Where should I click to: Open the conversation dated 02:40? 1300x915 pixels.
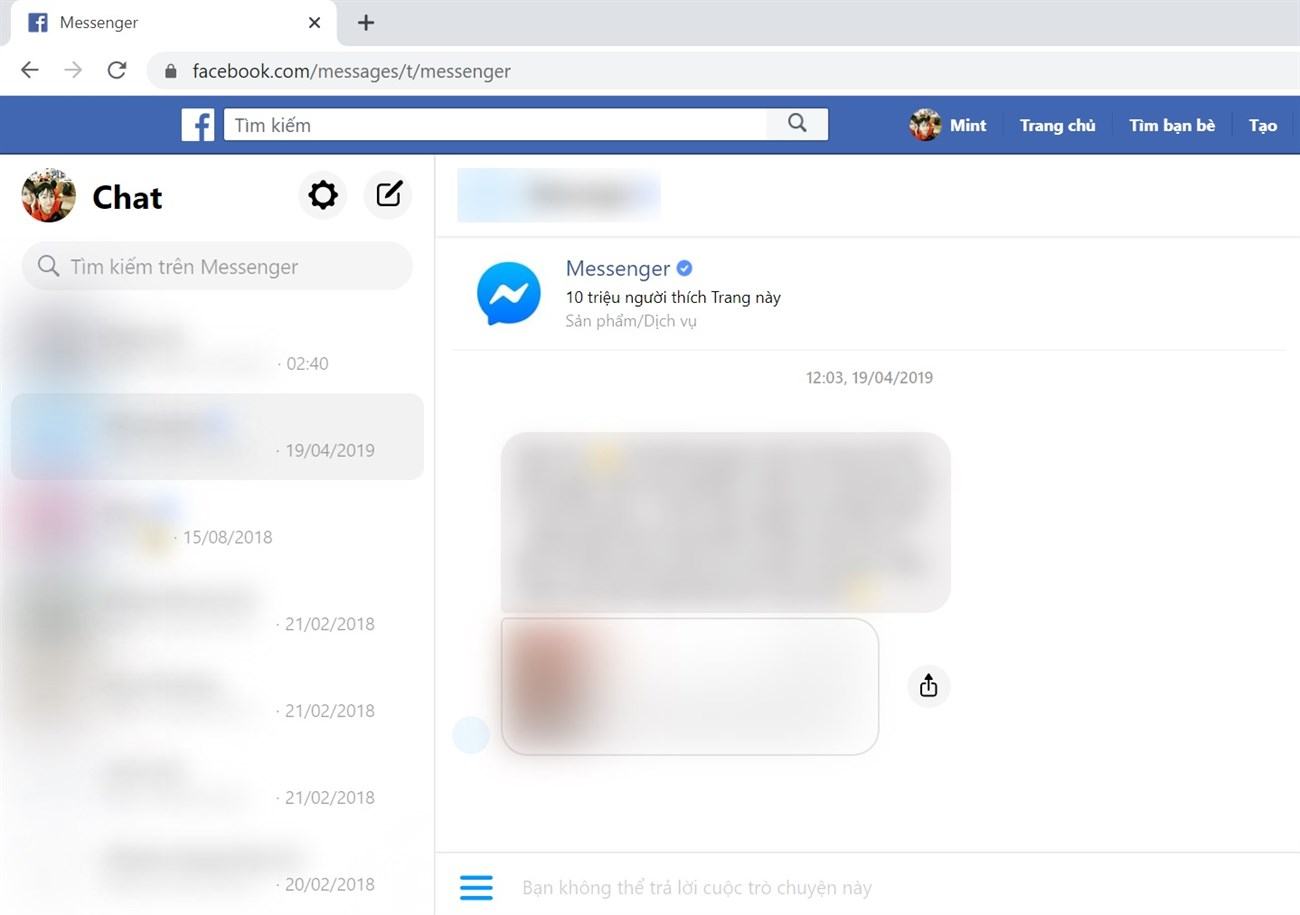(x=217, y=350)
